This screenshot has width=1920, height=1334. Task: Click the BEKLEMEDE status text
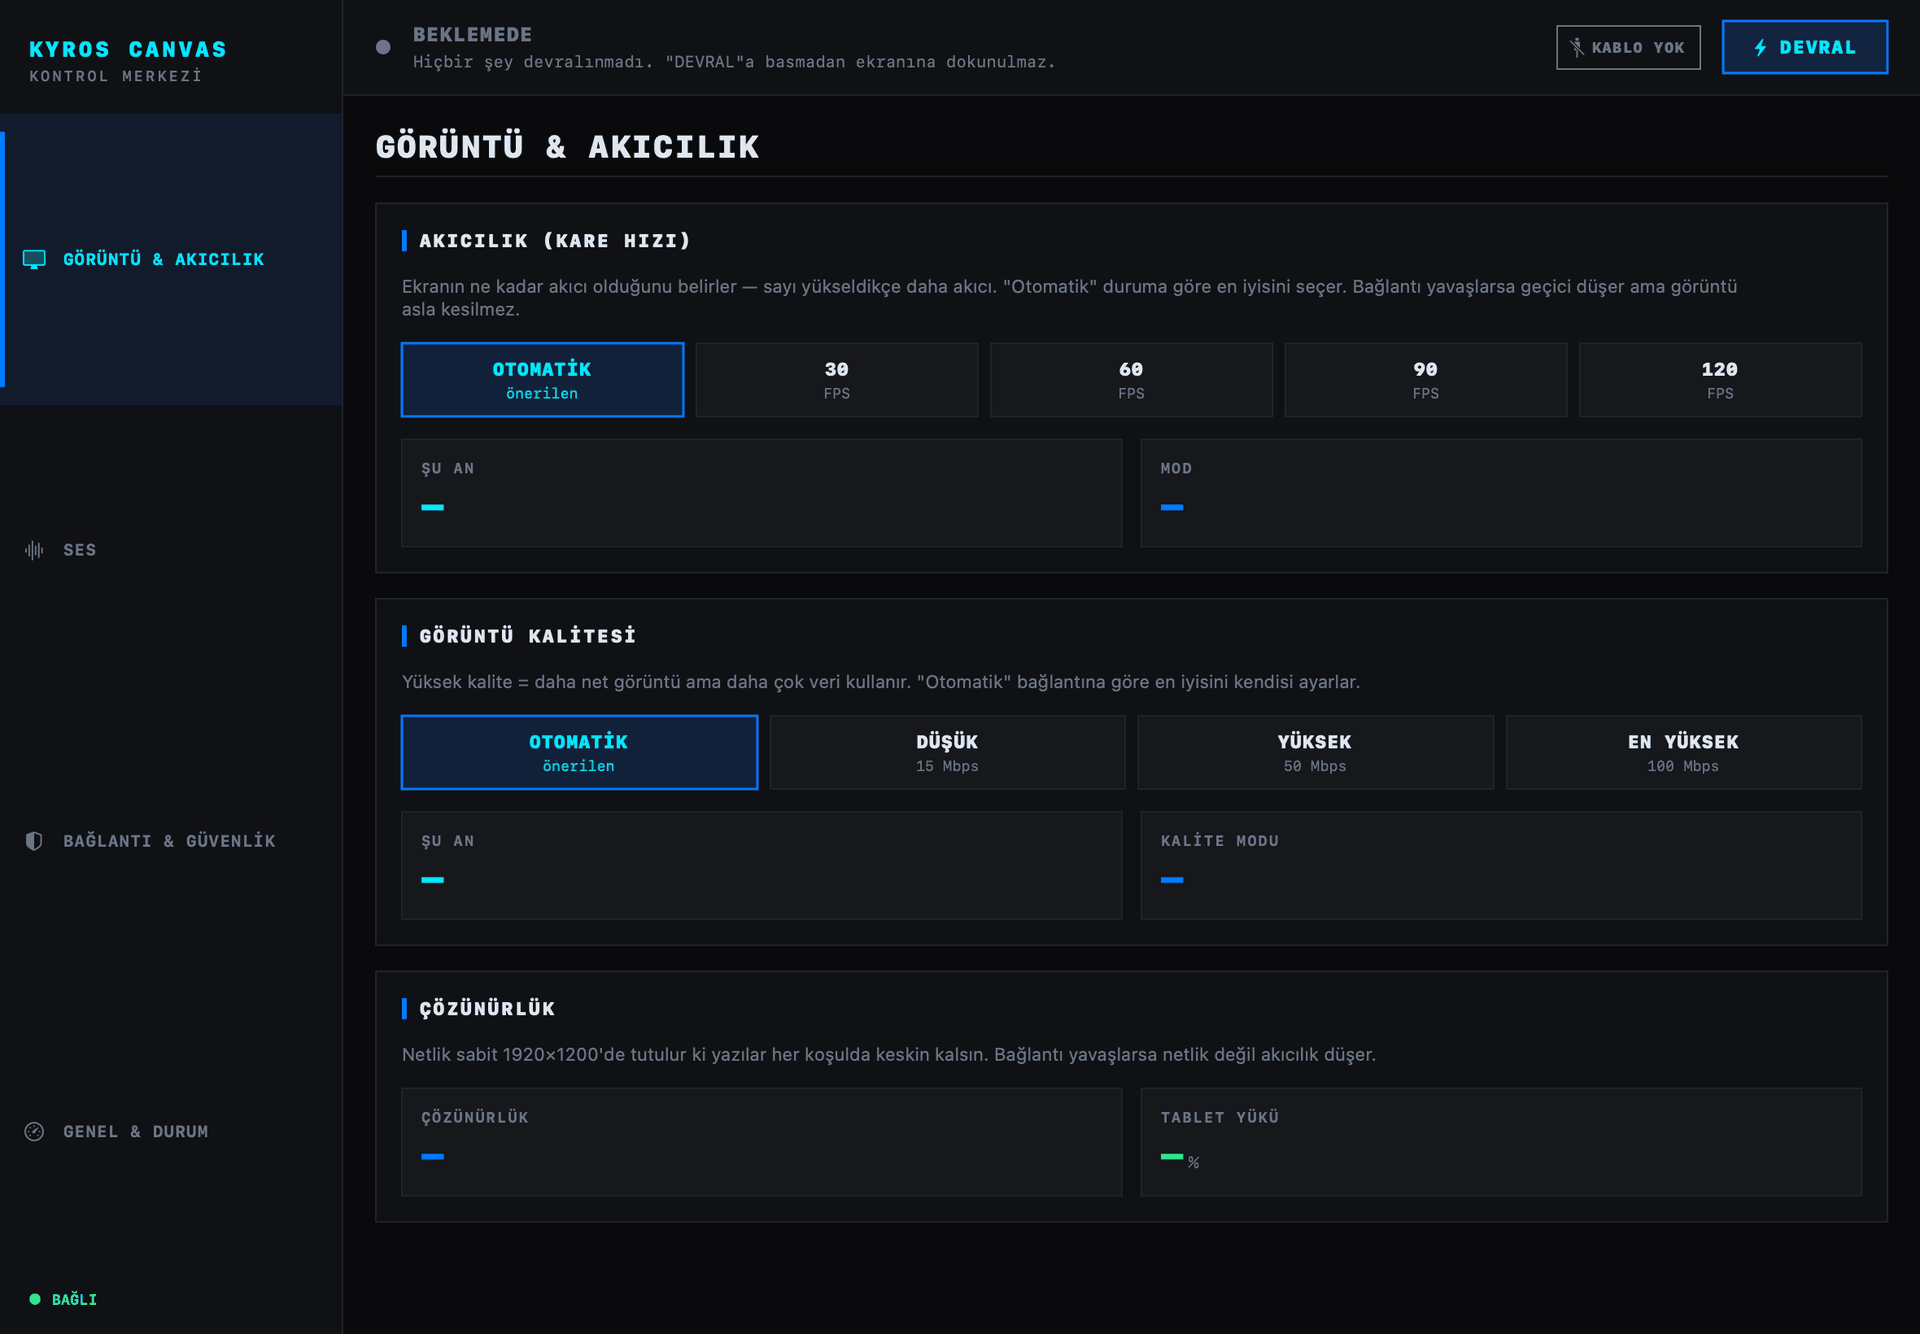[x=473, y=34]
